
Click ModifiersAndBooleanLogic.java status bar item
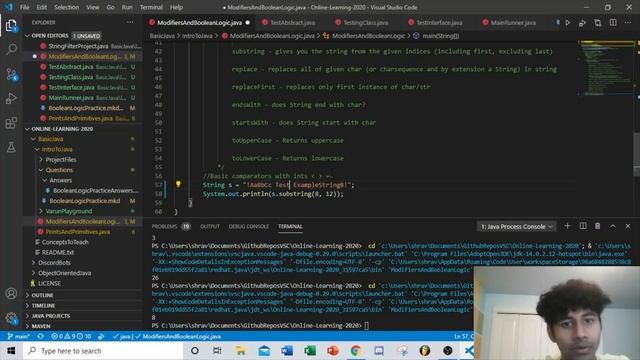(x=182, y=336)
